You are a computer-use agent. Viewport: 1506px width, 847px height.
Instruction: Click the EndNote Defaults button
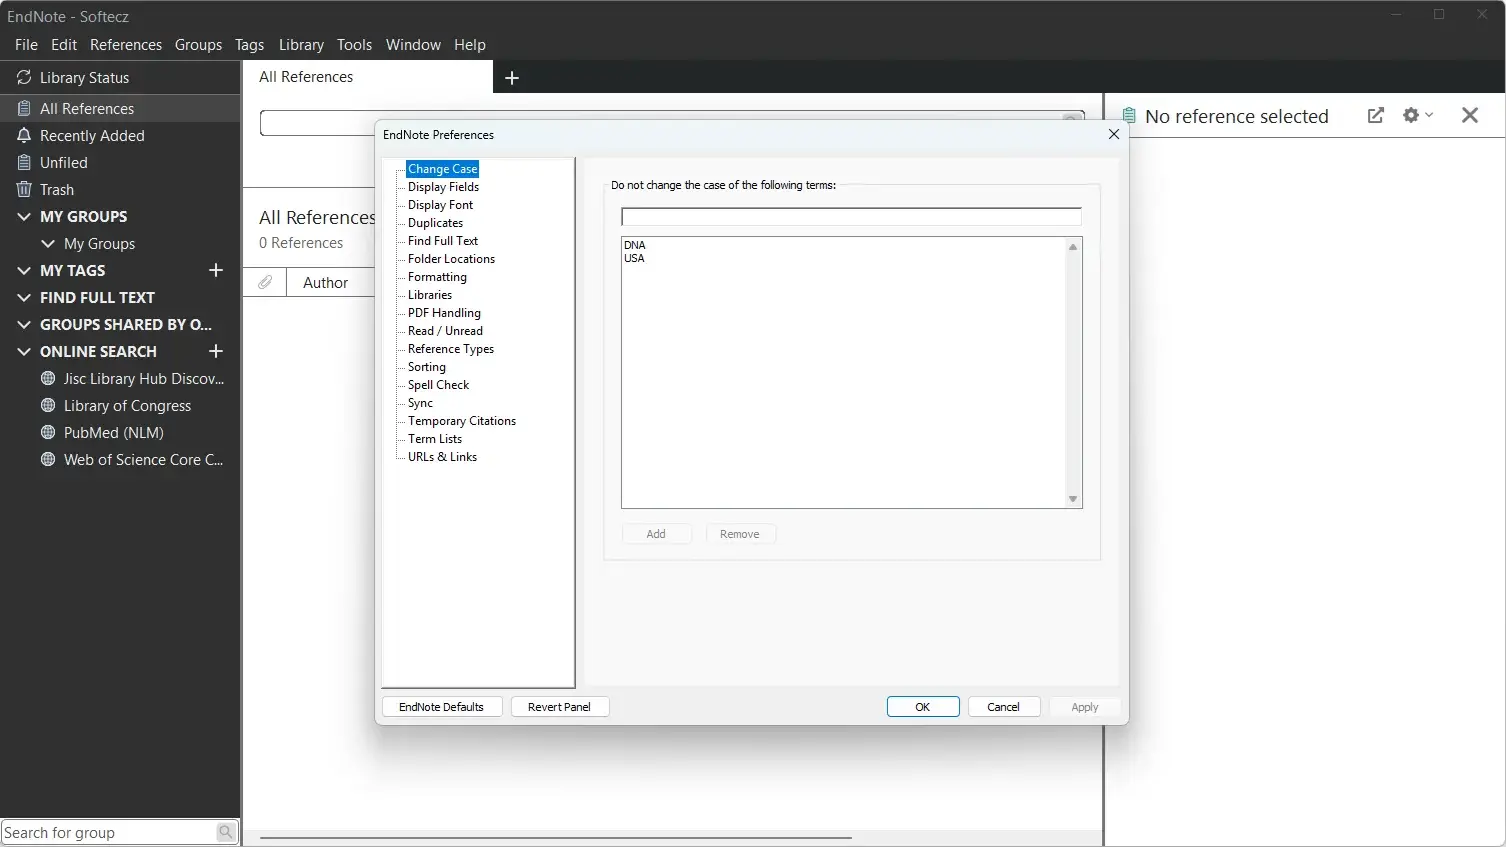(441, 707)
